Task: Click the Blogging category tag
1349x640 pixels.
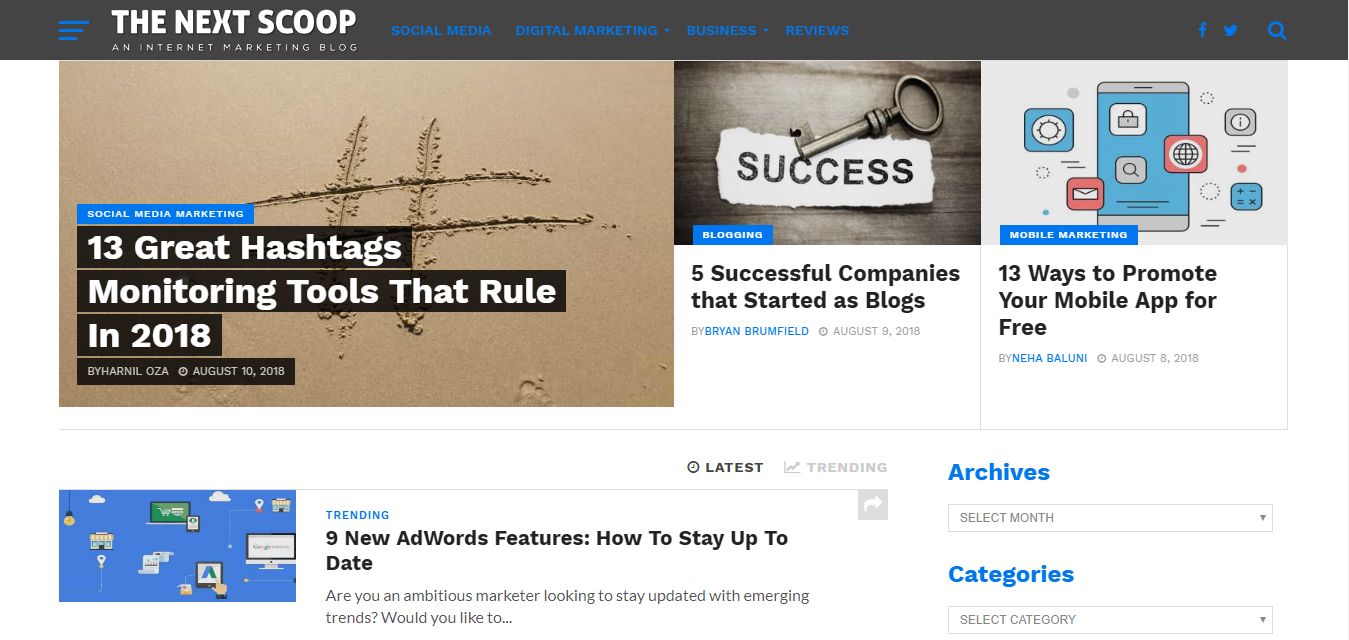Action: tap(732, 235)
